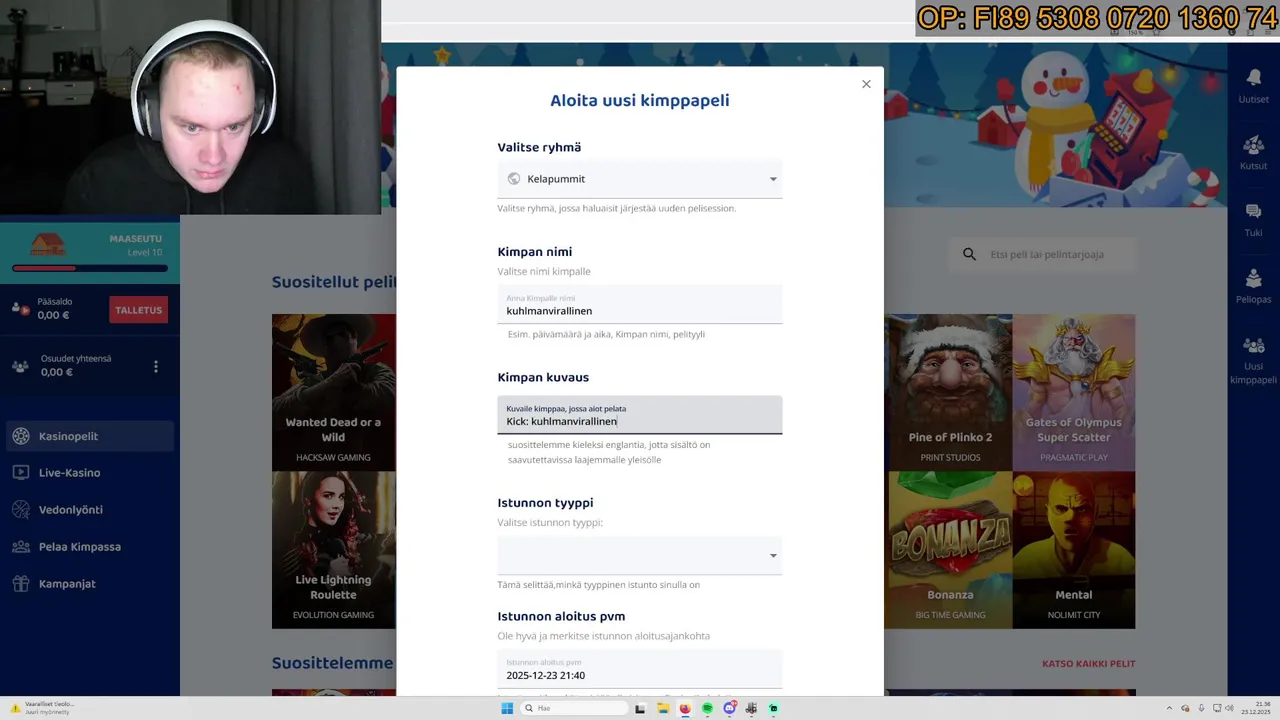
Task: Click the Kampanjat gift icon
Action: pyautogui.click(x=21, y=584)
